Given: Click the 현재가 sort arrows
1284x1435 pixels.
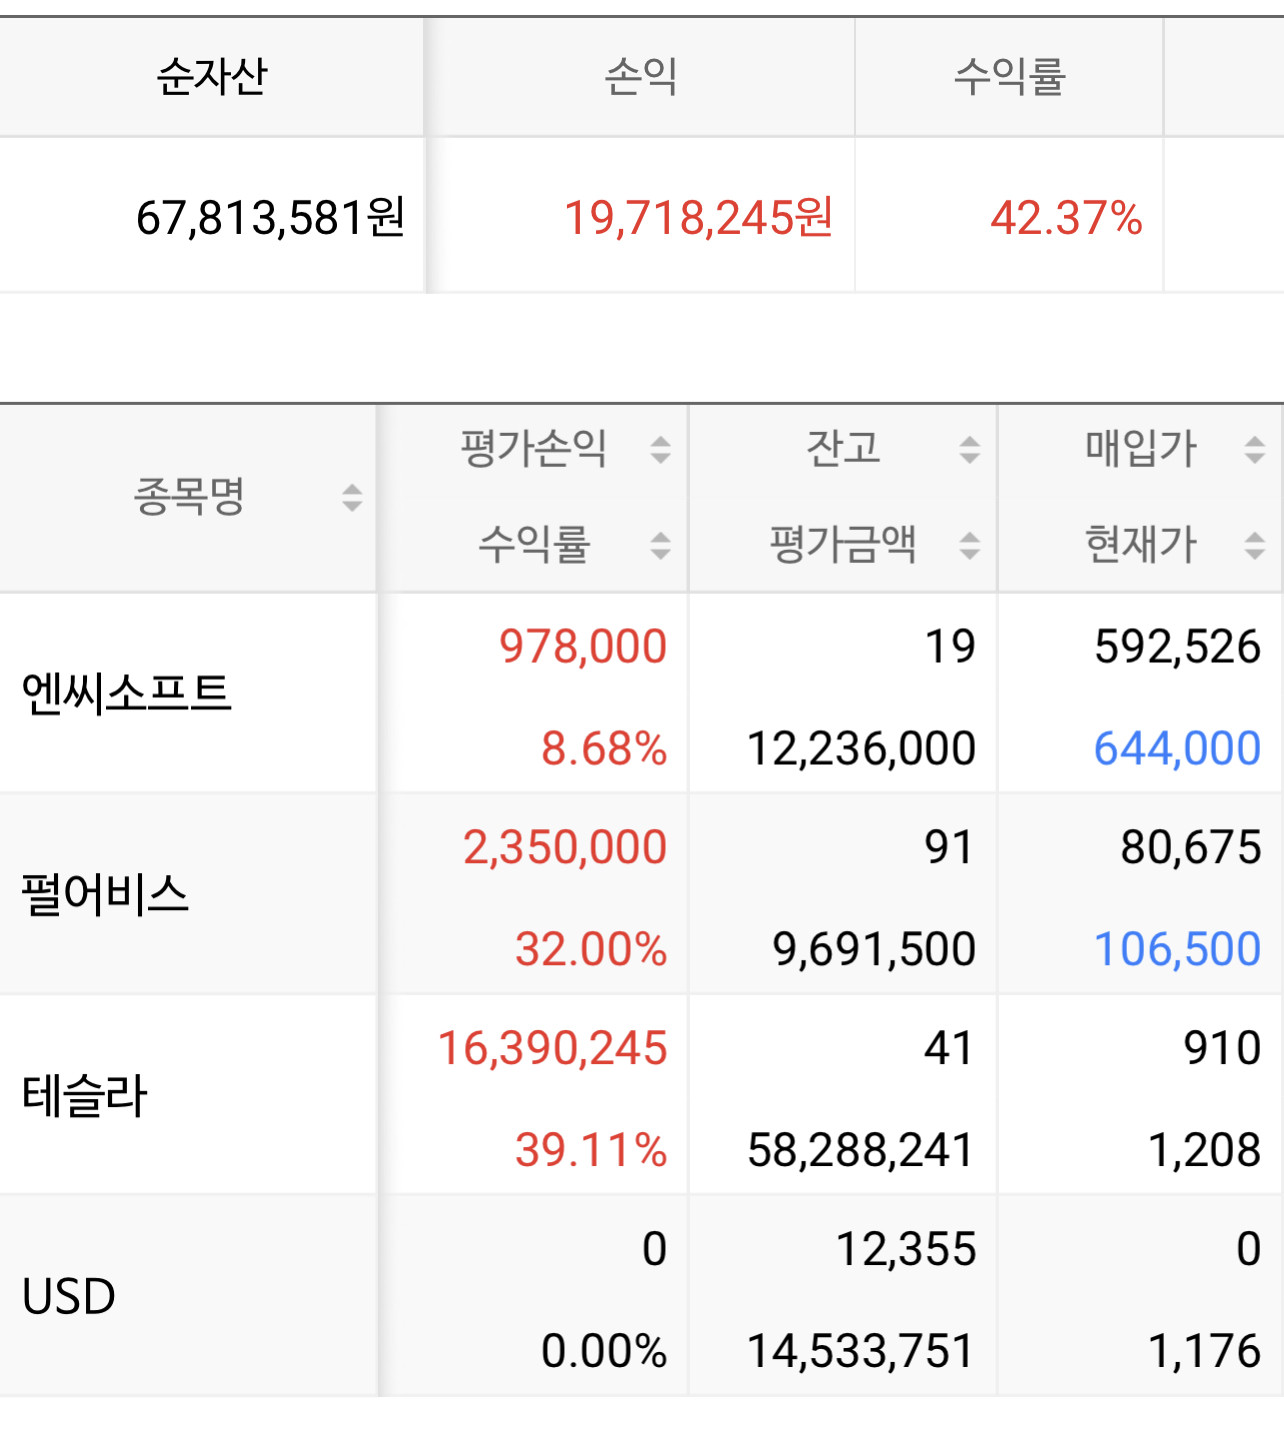Looking at the screenshot, I should tap(1255, 546).
